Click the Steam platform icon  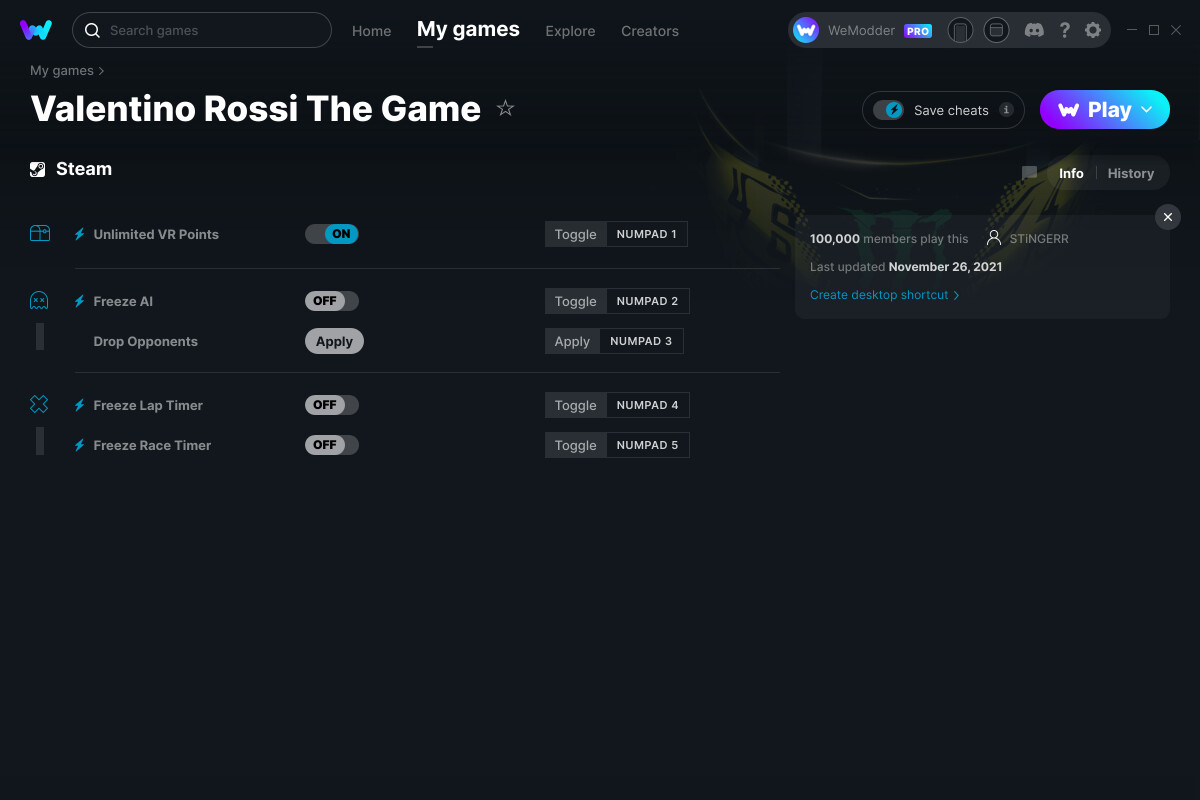pyautogui.click(x=38, y=169)
